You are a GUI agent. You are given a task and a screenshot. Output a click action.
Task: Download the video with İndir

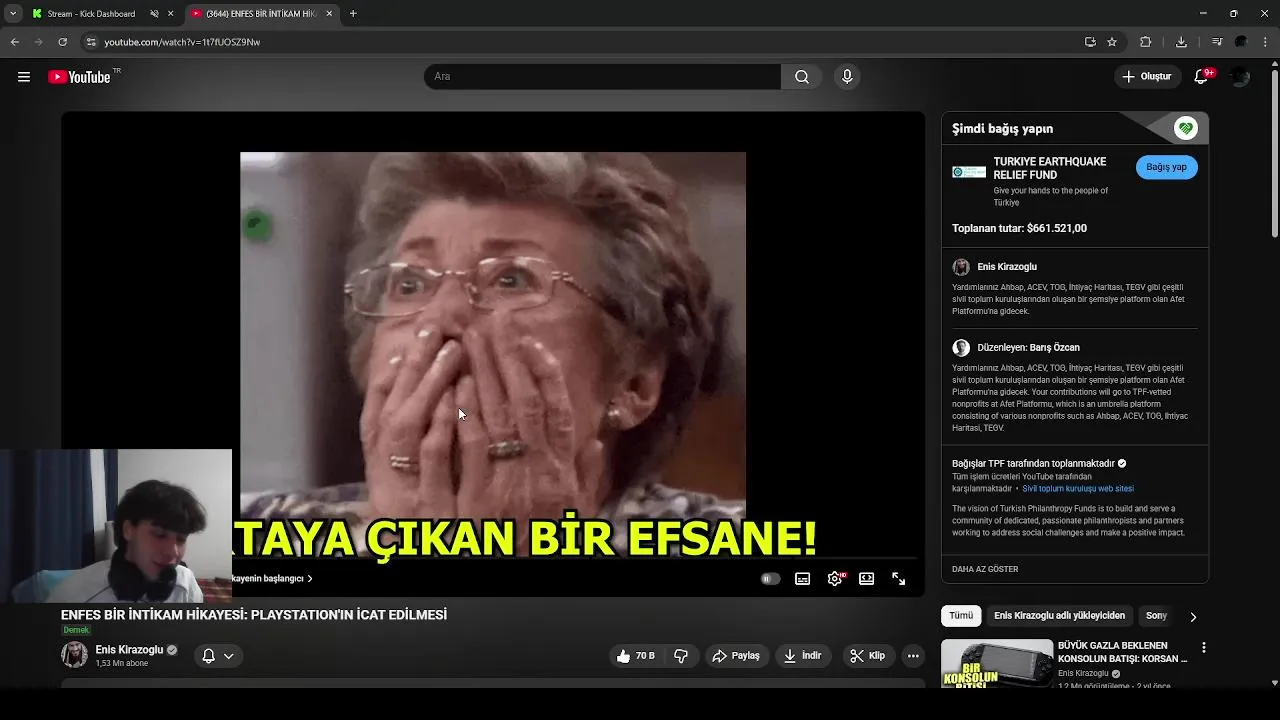pos(803,656)
